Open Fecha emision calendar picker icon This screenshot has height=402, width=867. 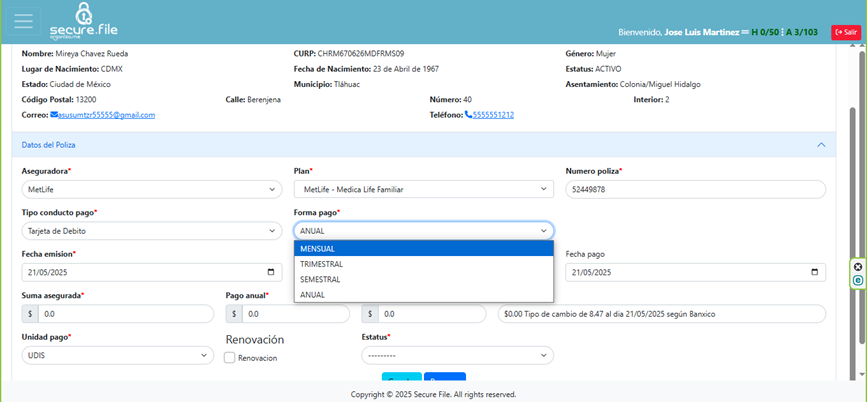[x=271, y=272]
